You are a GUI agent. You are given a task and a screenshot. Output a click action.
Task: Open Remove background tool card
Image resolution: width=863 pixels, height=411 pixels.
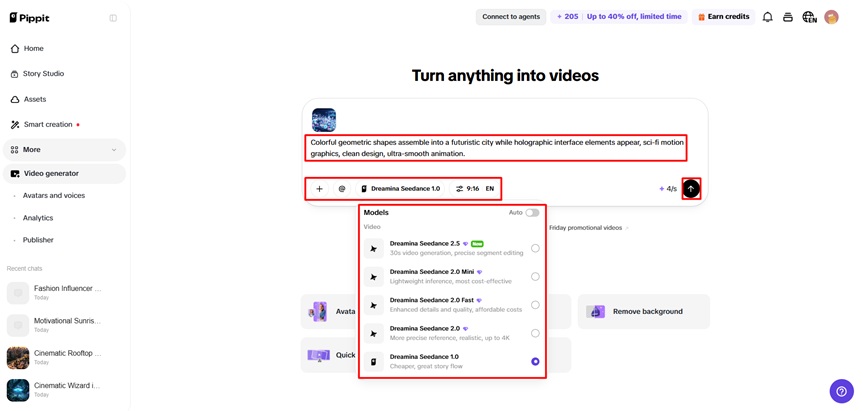pos(643,311)
